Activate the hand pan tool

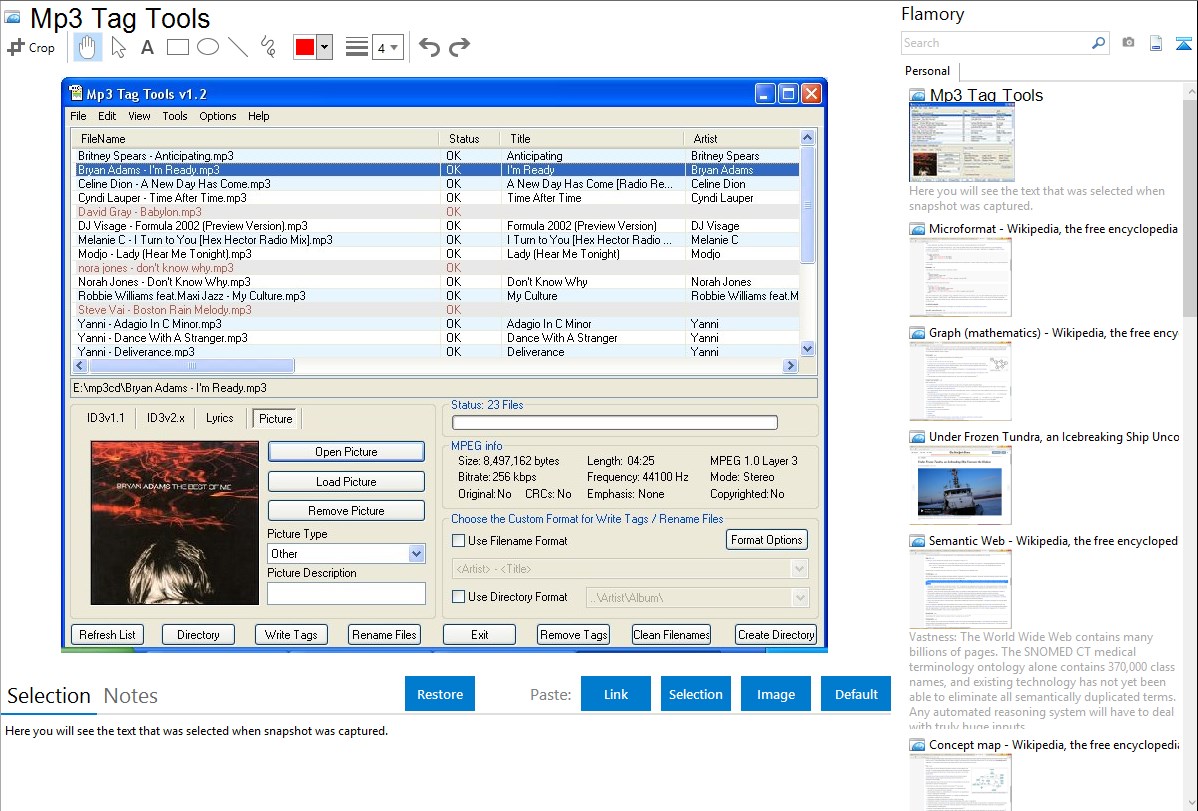pyautogui.click(x=87, y=47)
